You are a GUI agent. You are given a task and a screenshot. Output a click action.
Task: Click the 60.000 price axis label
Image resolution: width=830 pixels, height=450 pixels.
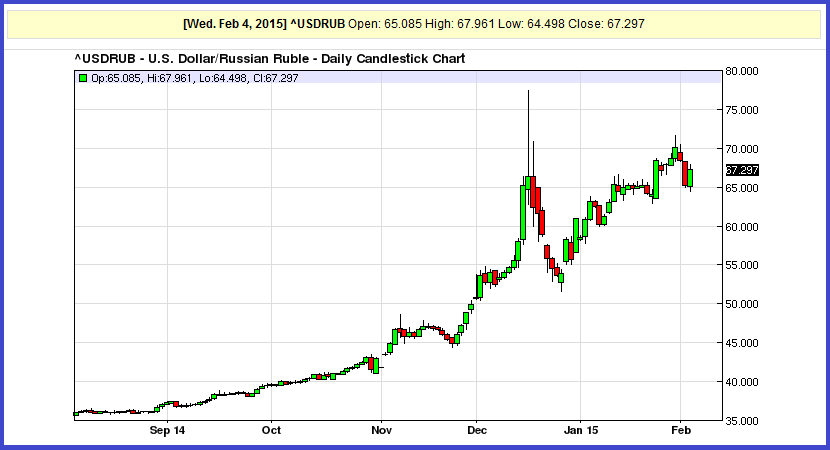tap(742, 227)
